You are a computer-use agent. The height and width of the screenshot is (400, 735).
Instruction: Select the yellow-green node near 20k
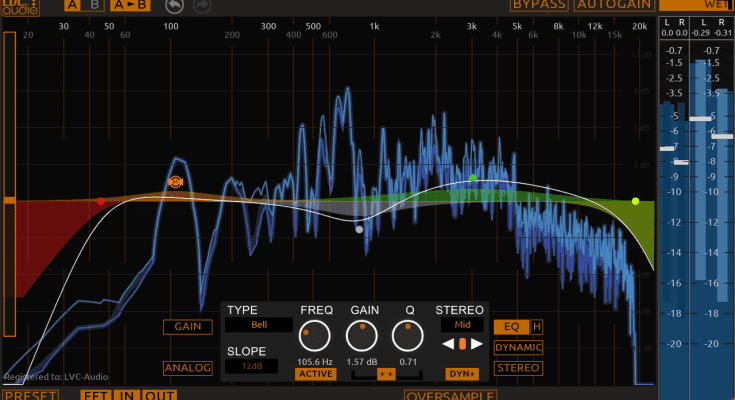click(x=635, y=201)
